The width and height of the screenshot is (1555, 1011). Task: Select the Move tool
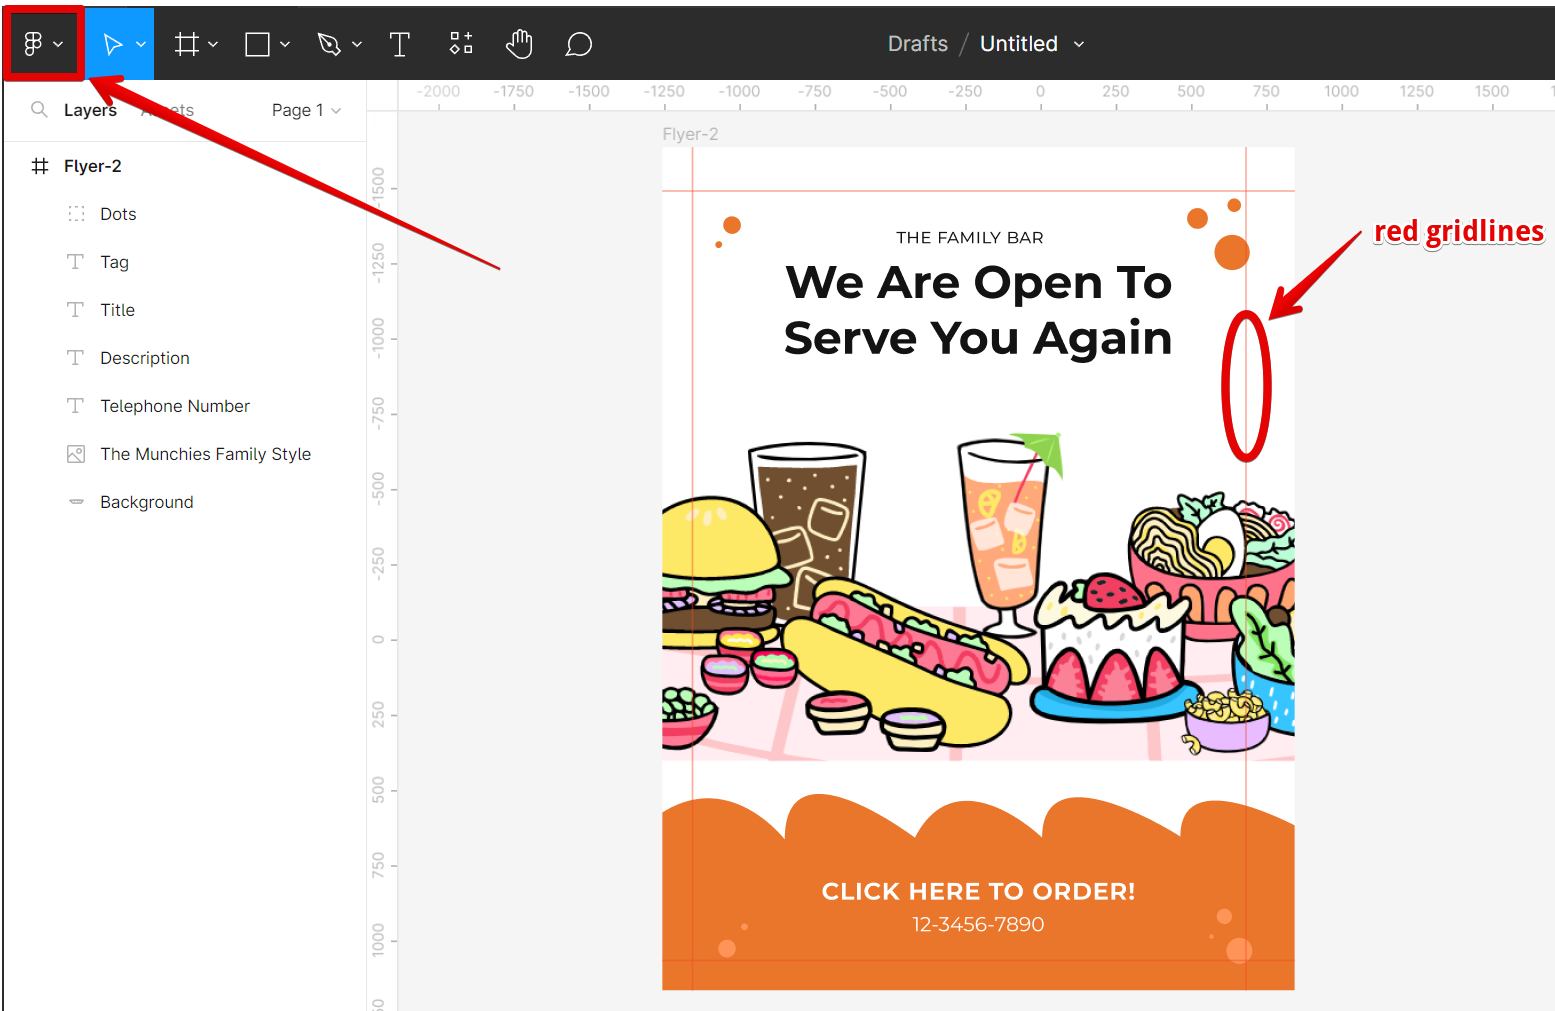tap(112, 44)
